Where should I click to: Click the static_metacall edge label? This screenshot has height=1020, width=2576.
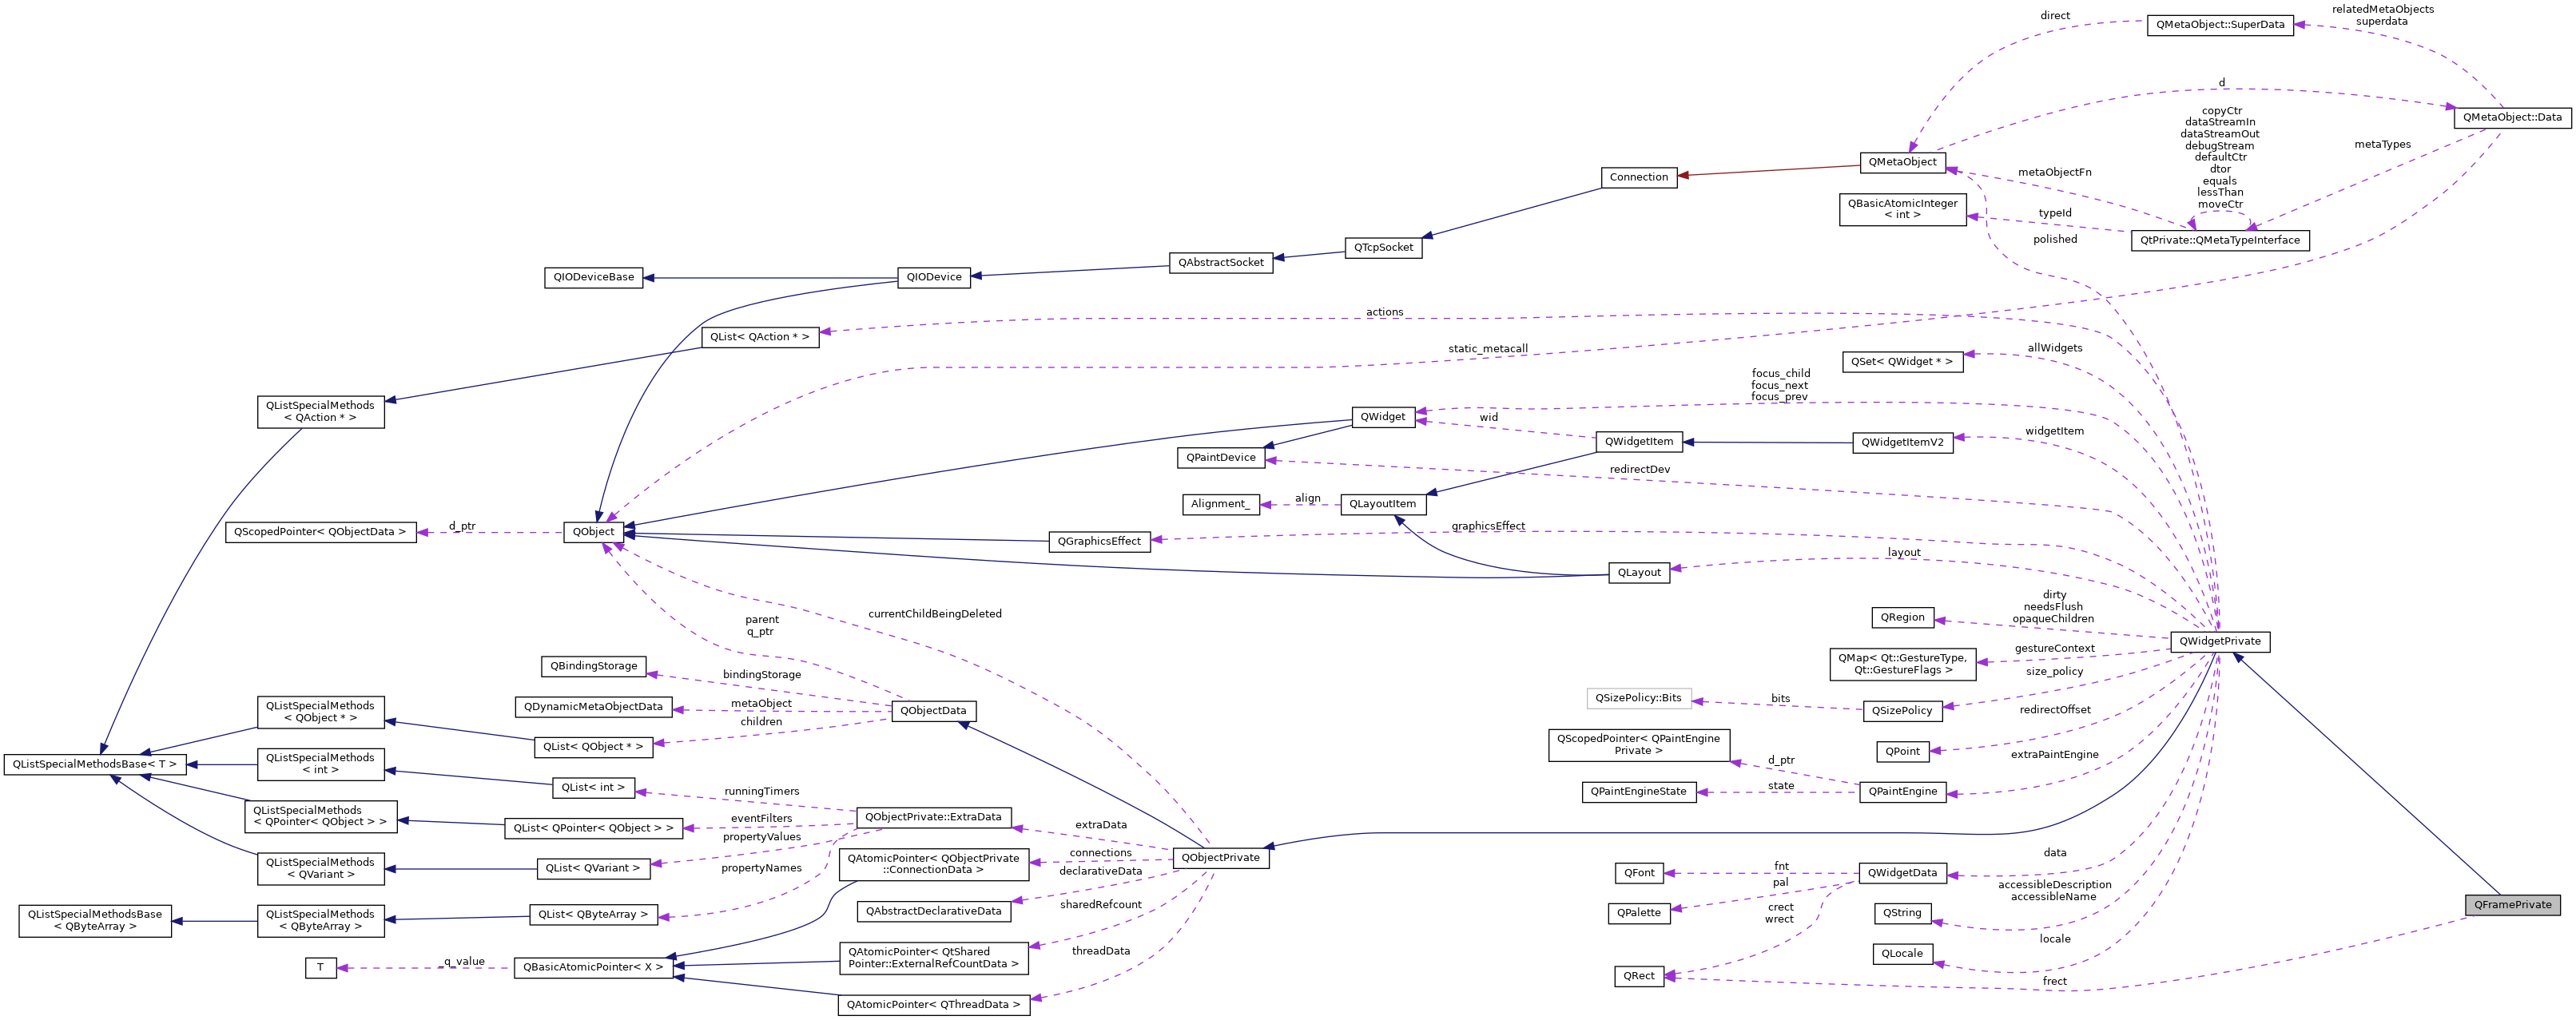1488,349
